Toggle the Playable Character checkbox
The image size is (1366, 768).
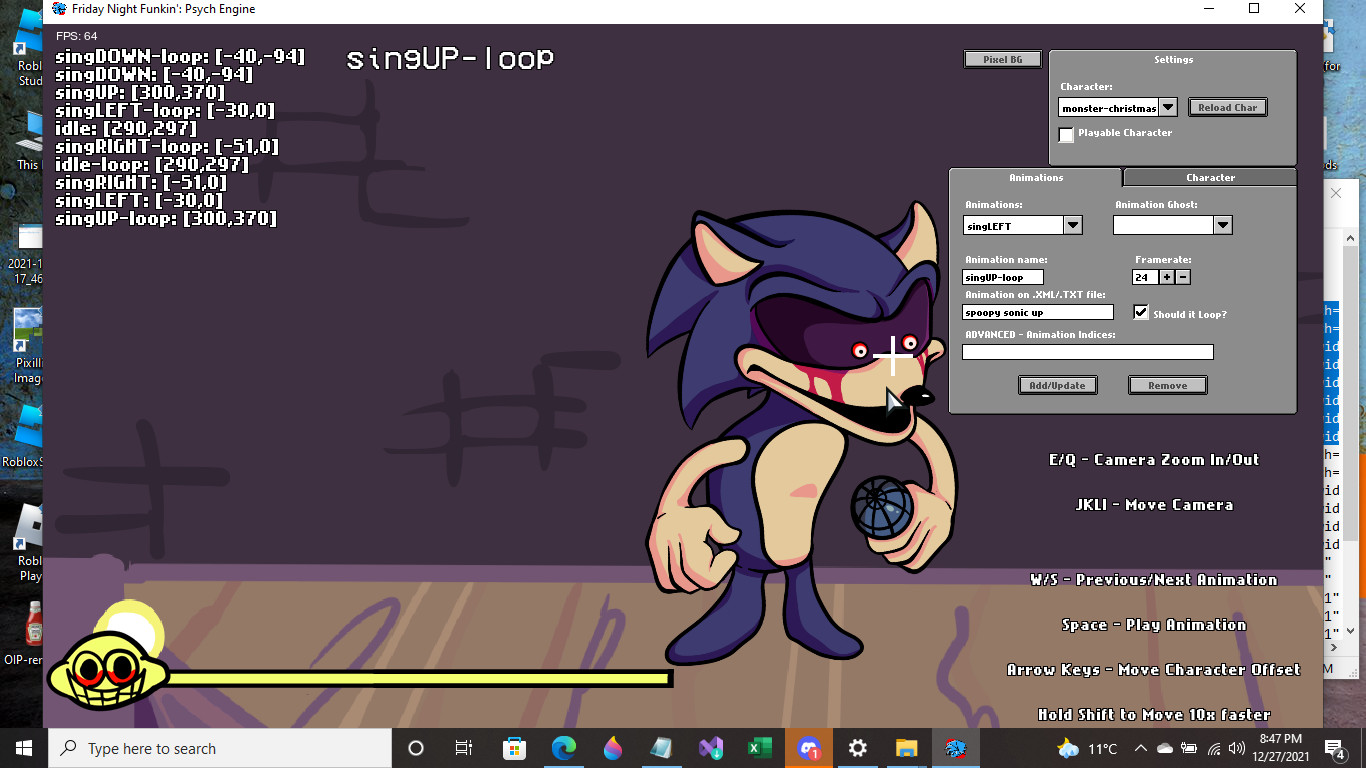1066,134
